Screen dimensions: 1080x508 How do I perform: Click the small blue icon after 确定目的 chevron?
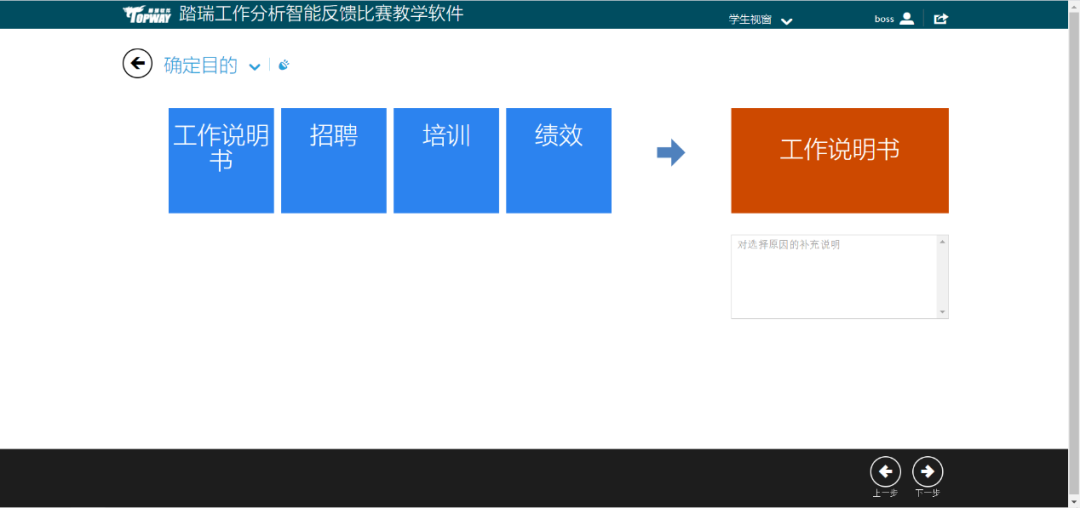tap(284, 66)
